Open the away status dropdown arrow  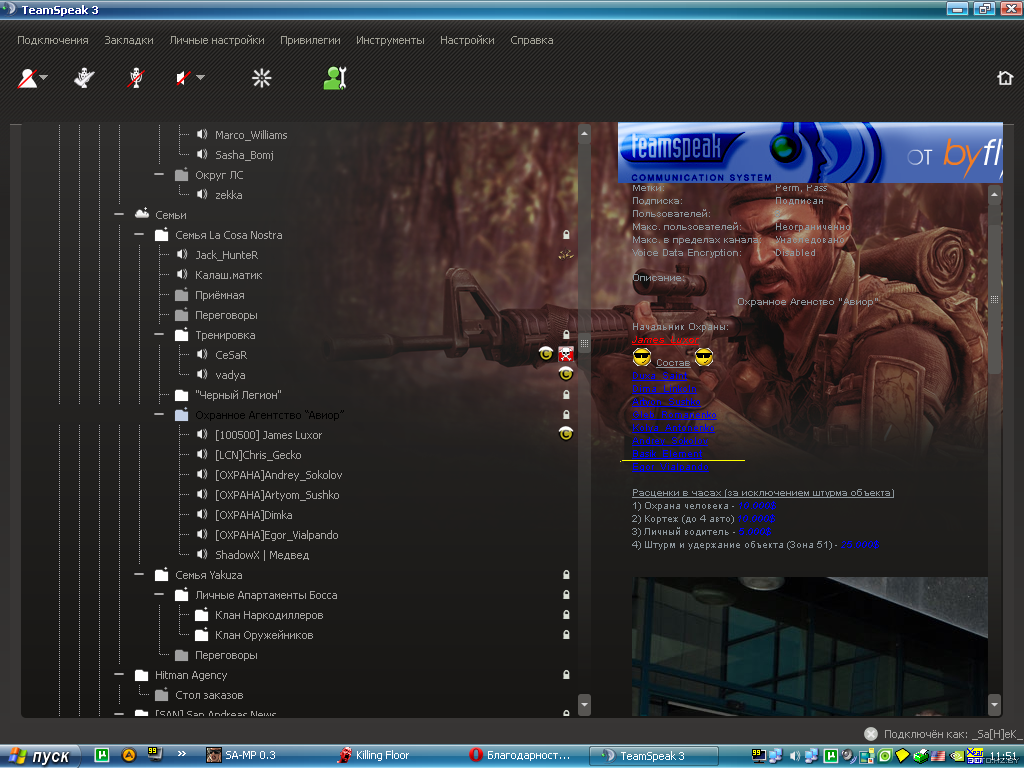pos(44,77)
